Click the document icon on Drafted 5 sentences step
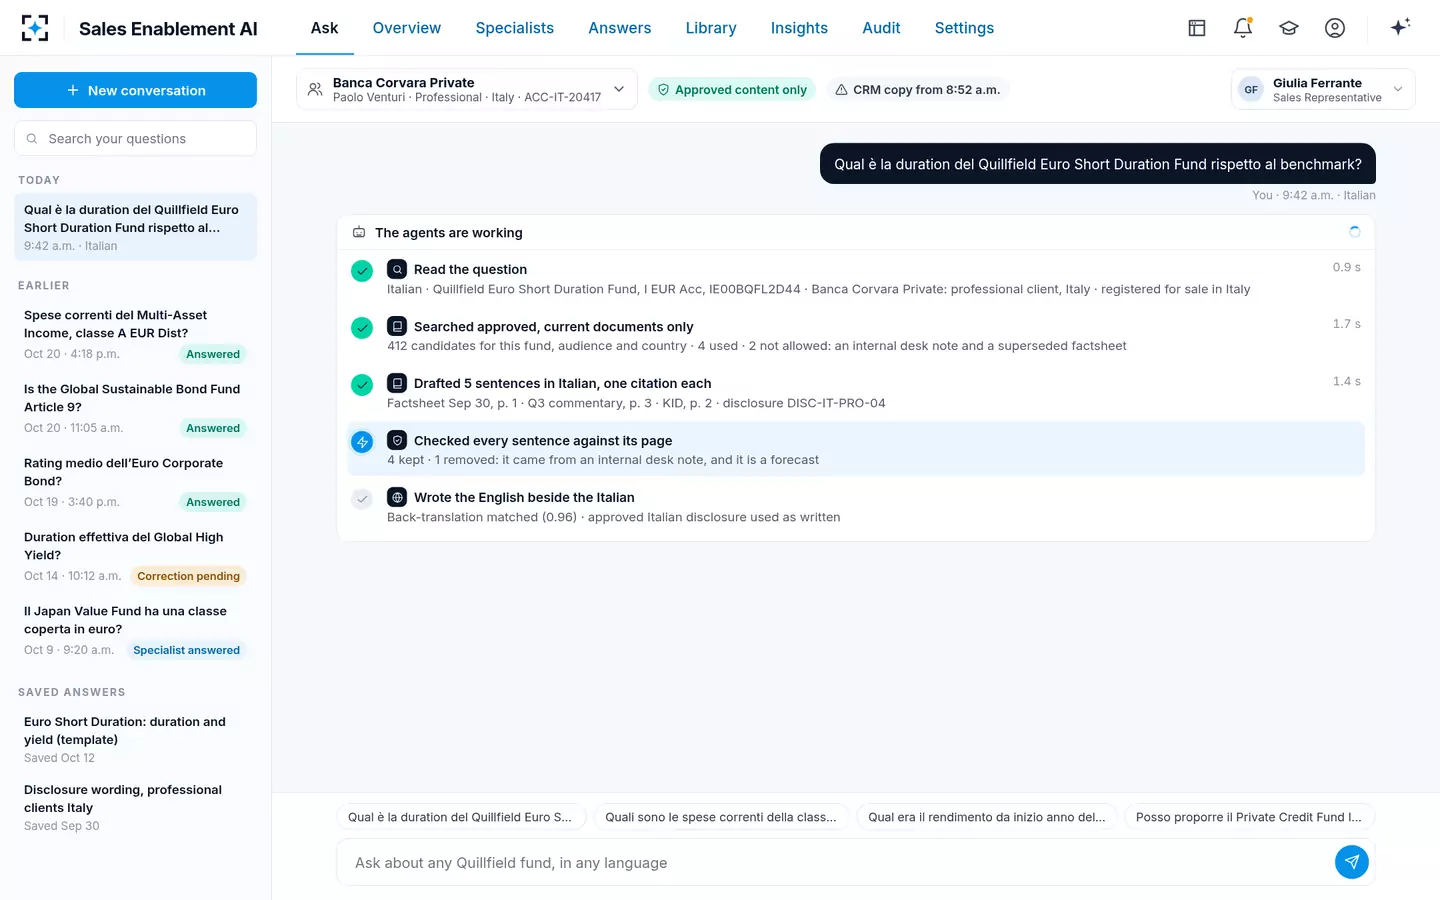1440x900 pixels. click(x=397, y=383)
